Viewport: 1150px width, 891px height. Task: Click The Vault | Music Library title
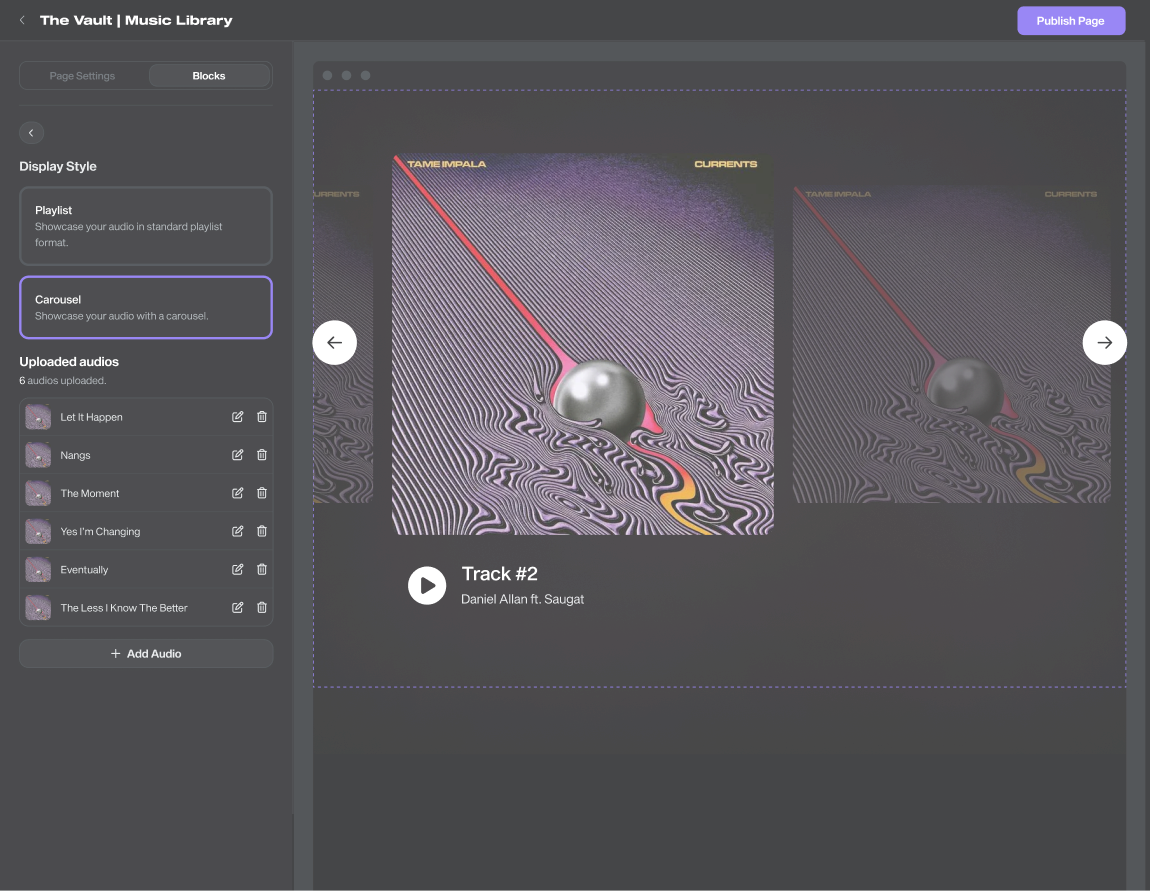click(x=136, y=21)
